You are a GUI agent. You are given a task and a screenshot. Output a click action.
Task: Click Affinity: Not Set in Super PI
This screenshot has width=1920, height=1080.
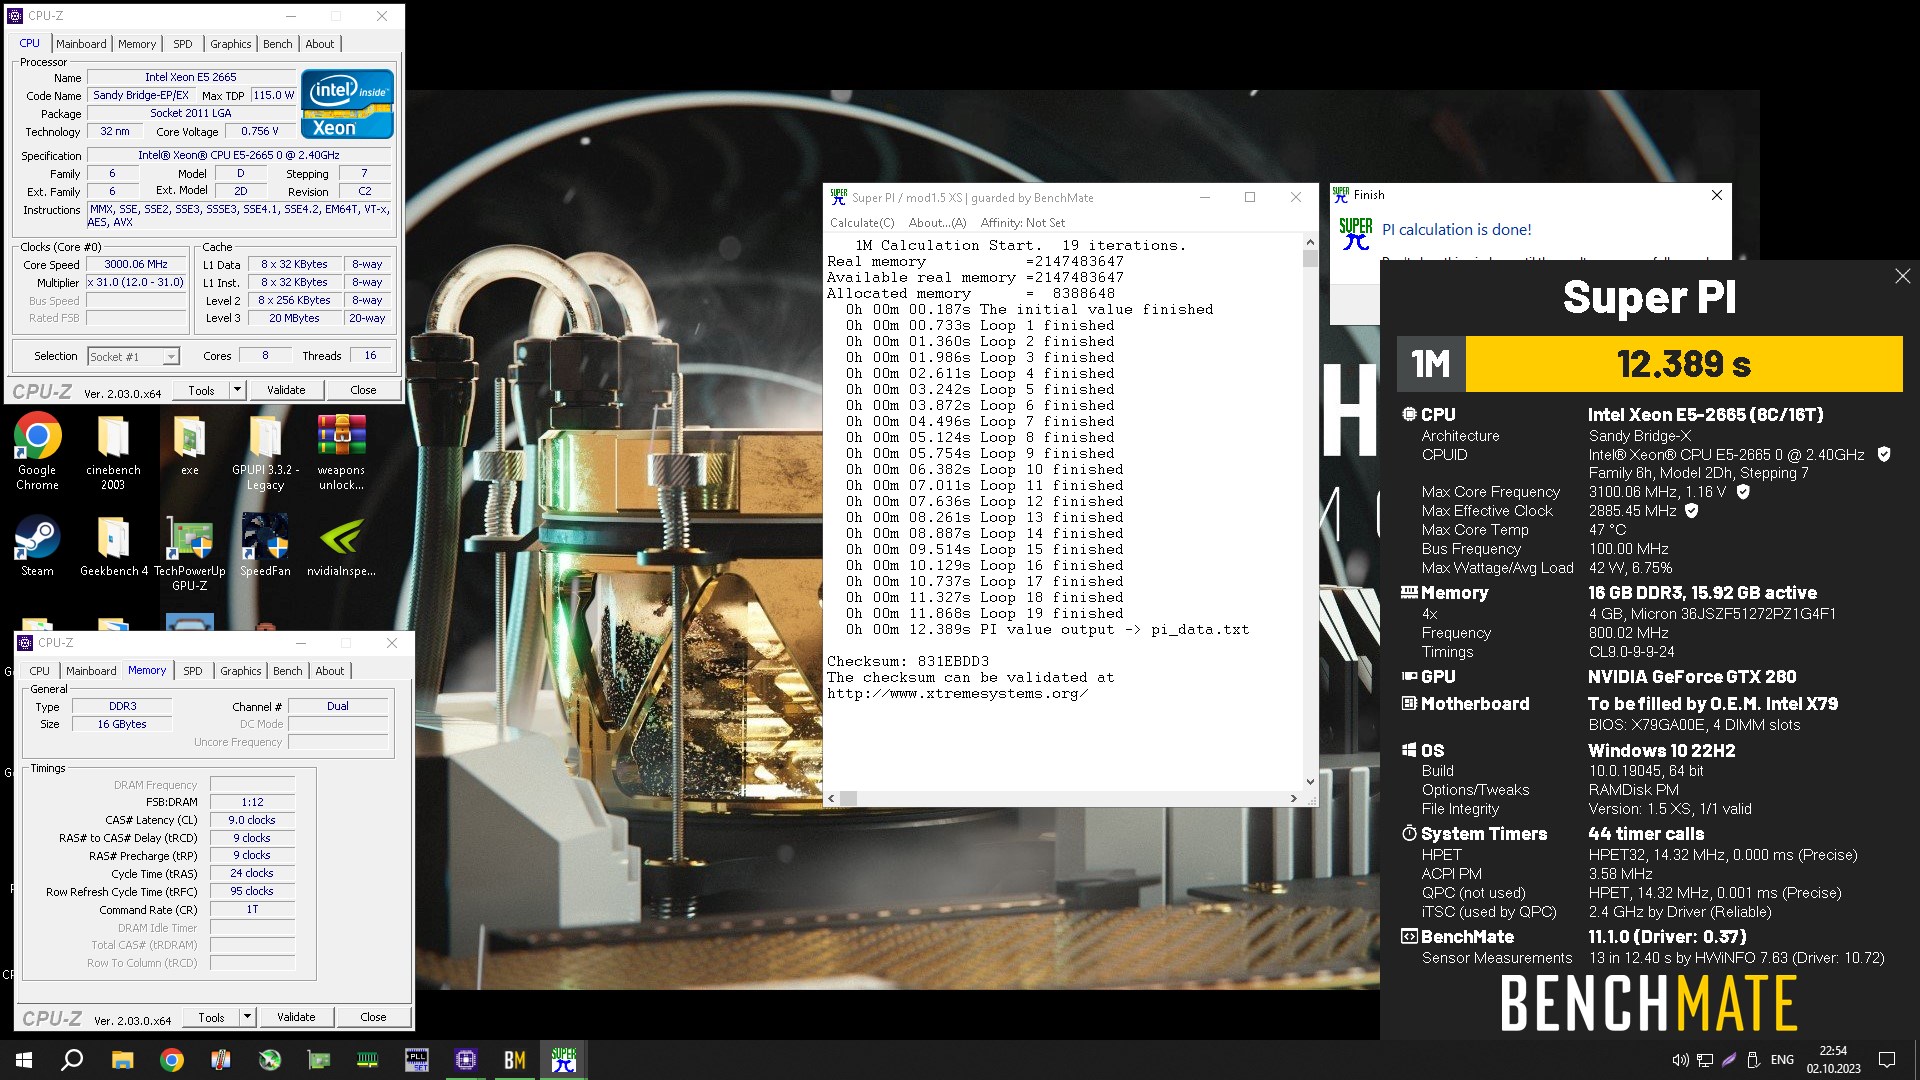point(1023,223)
